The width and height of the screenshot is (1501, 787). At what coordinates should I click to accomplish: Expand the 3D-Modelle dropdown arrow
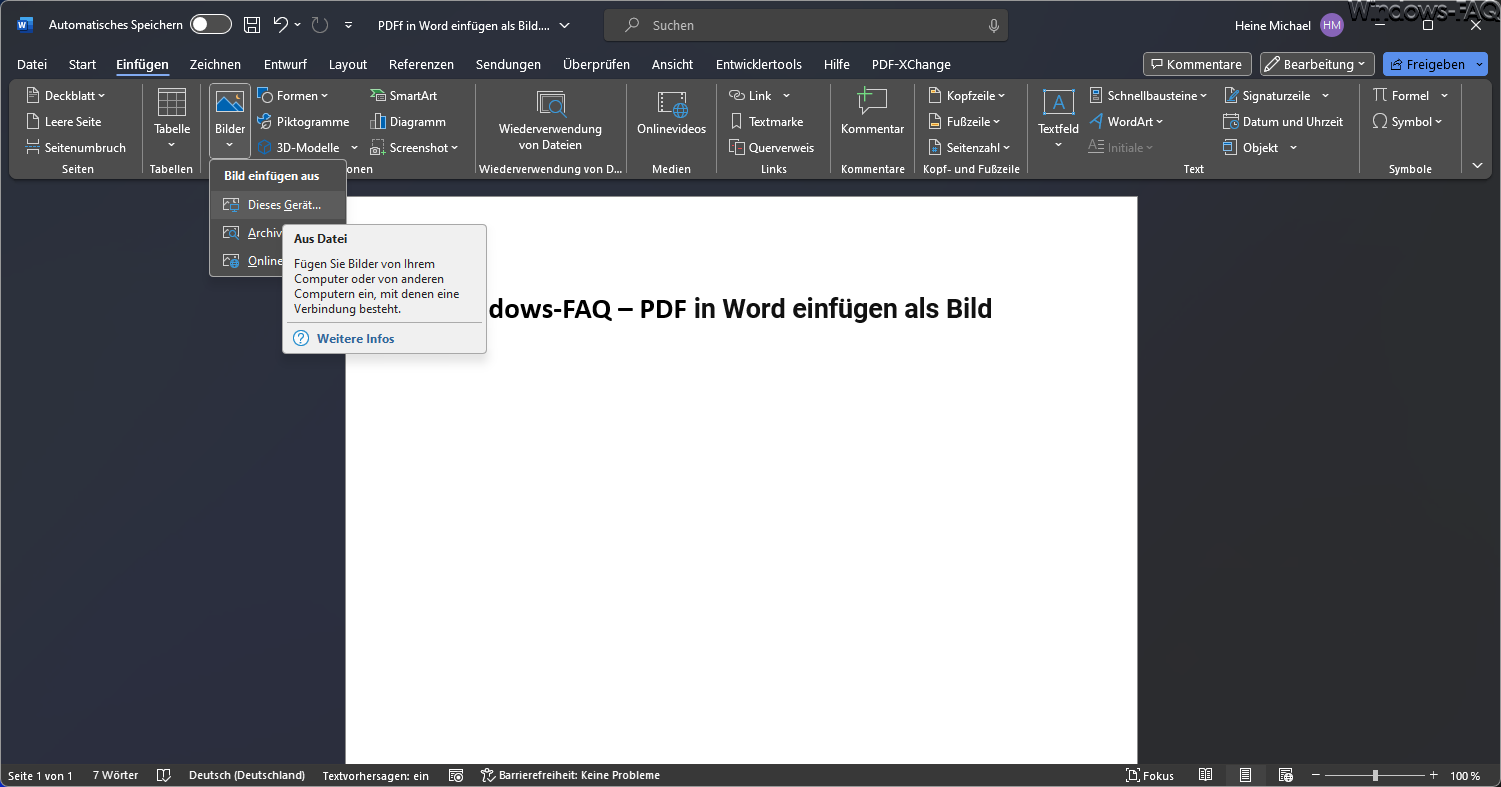354,148
